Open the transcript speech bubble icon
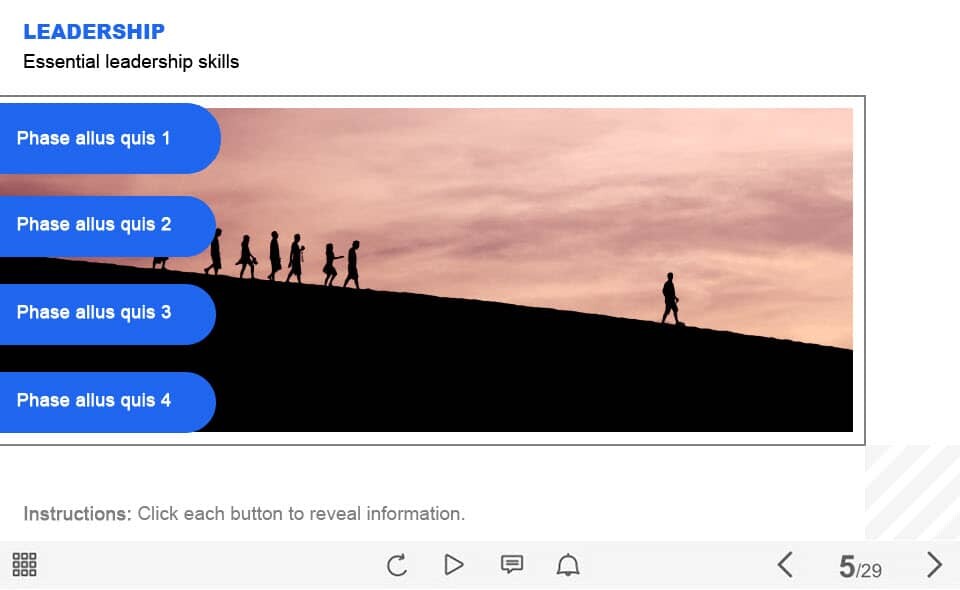 click(511, 565)
